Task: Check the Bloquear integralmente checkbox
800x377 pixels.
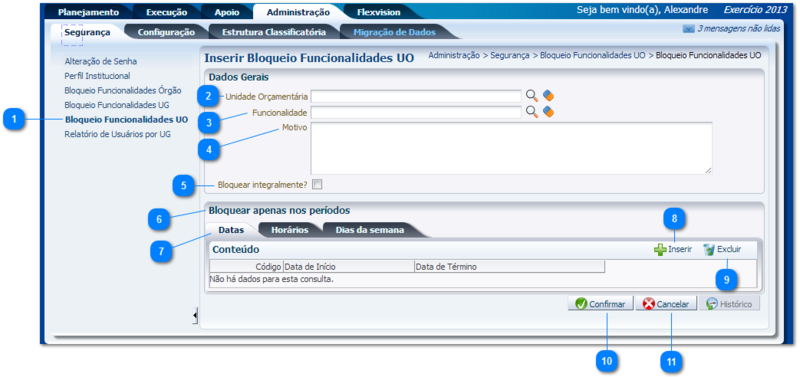Action: tap(317, 185)
